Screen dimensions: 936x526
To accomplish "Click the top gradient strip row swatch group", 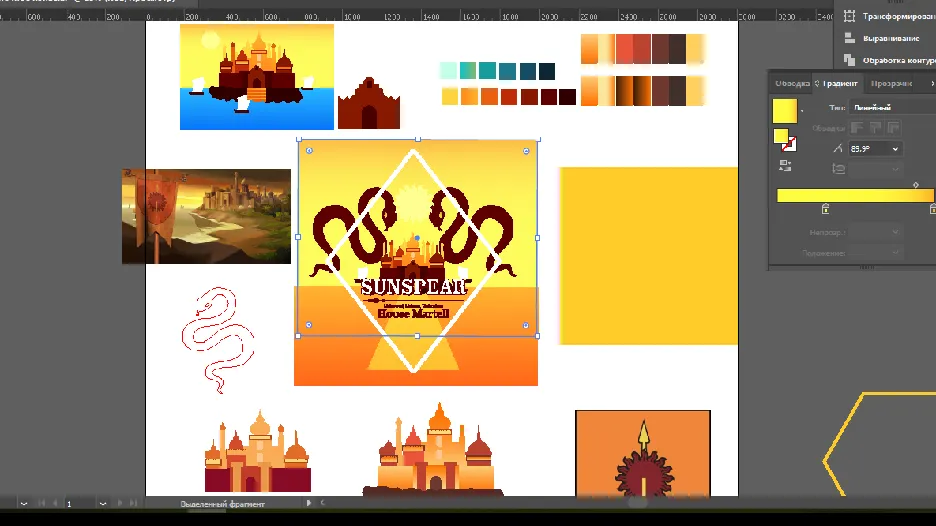I will point(643,49).
